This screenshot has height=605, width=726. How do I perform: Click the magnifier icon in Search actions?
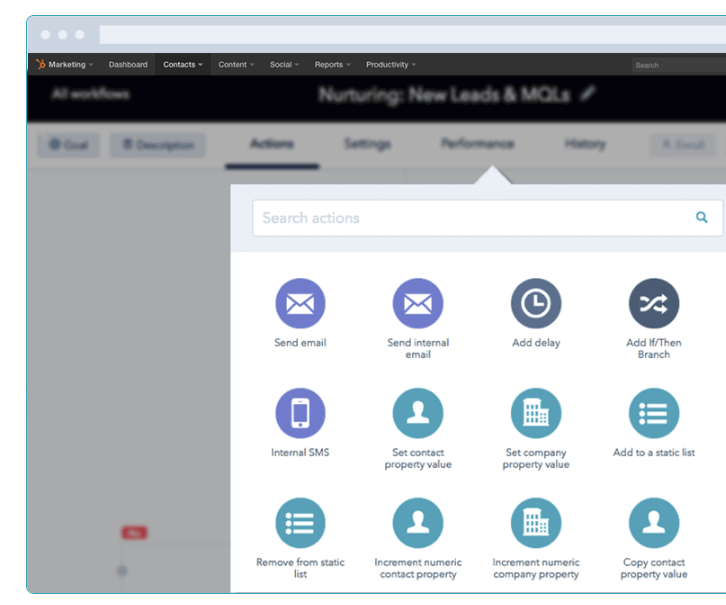click(702, 217)
